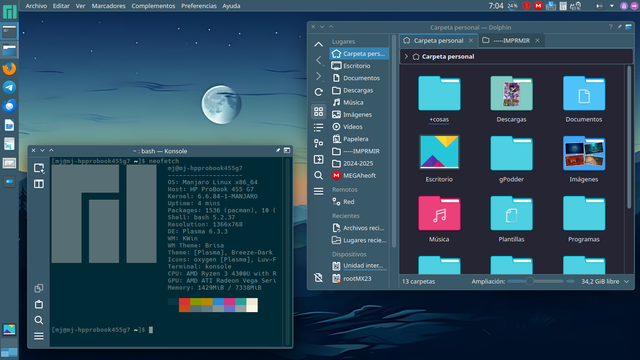
Task: Click the clock showing 7:04
Action: (x=496, y=6)
